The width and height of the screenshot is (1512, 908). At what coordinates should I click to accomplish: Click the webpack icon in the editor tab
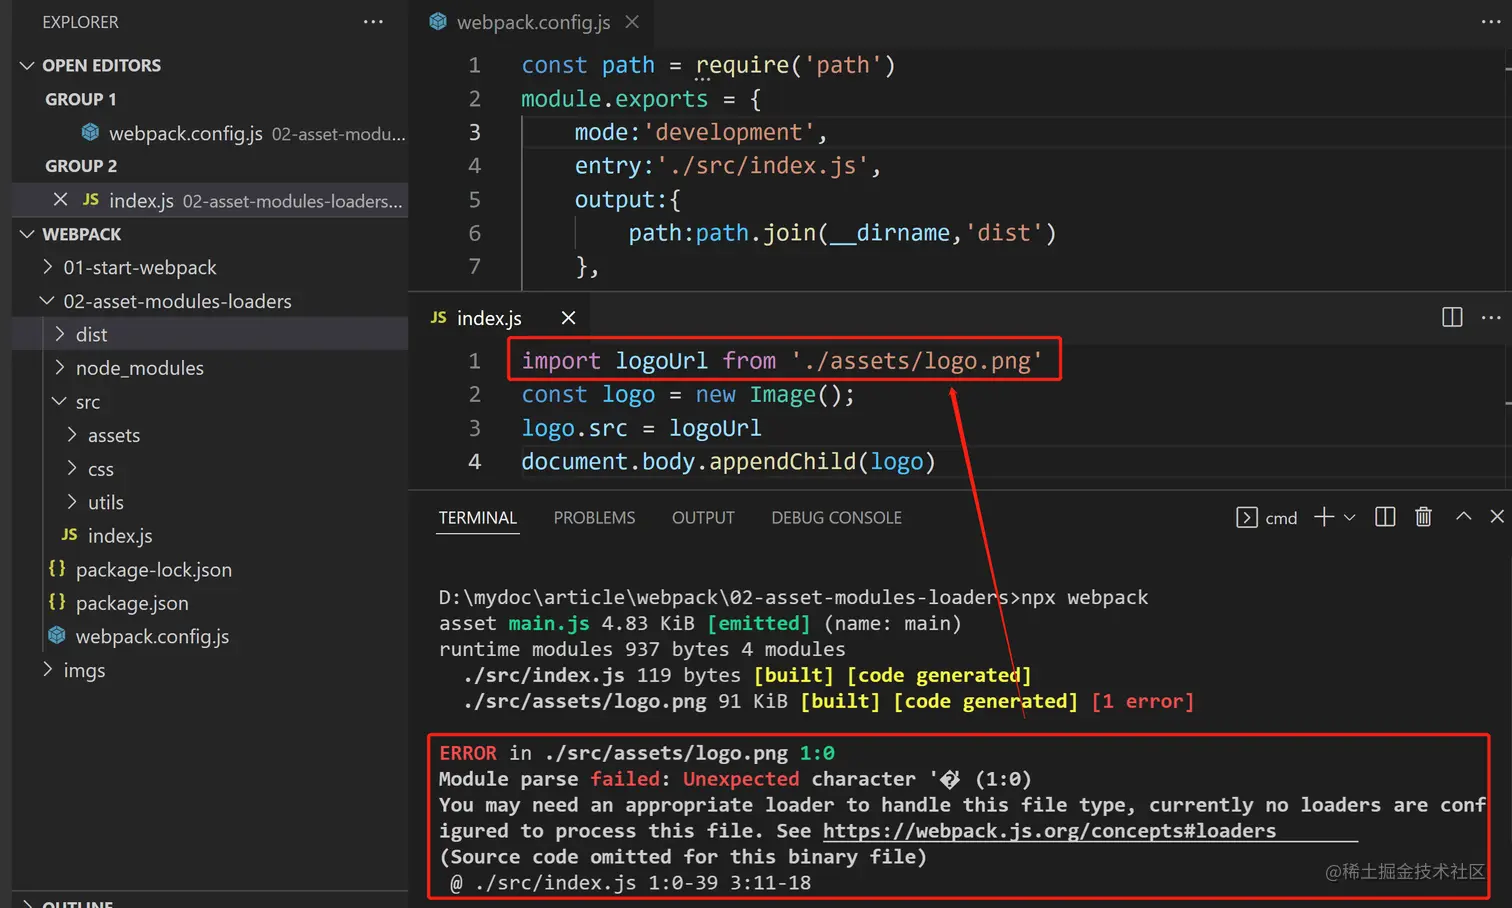[x=438, y=21]
